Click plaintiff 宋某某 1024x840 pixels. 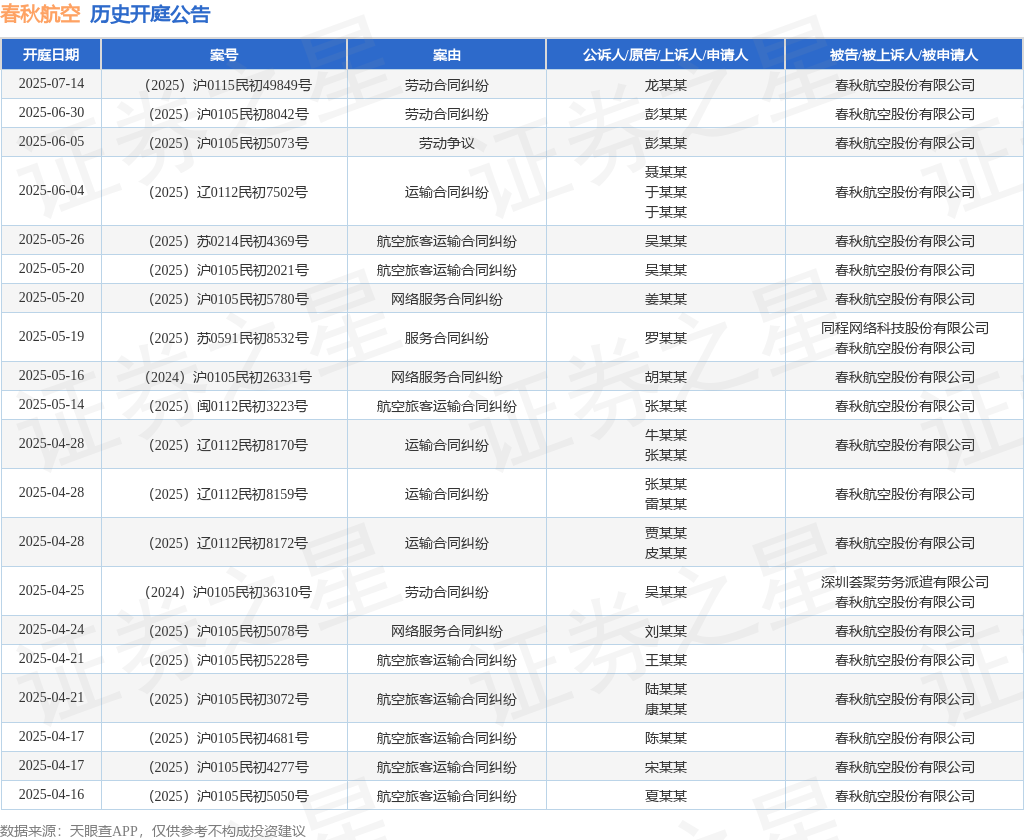point(665,767)
